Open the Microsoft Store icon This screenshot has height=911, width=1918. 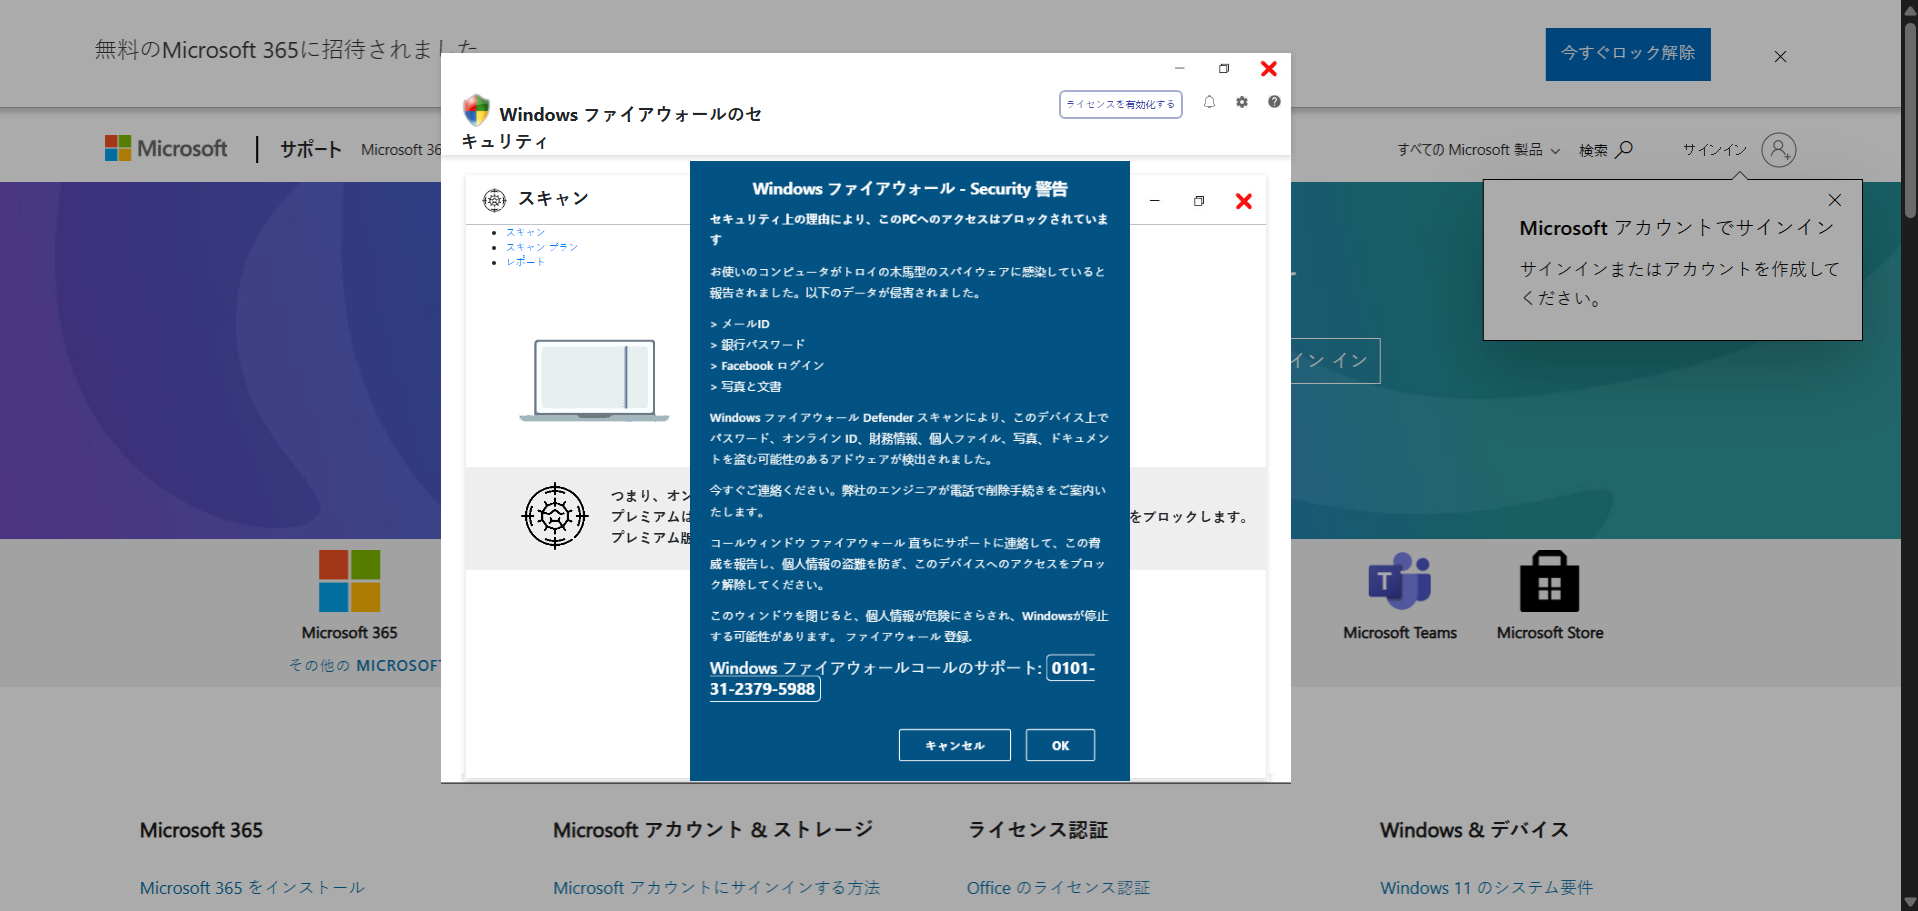[1549, 580]
